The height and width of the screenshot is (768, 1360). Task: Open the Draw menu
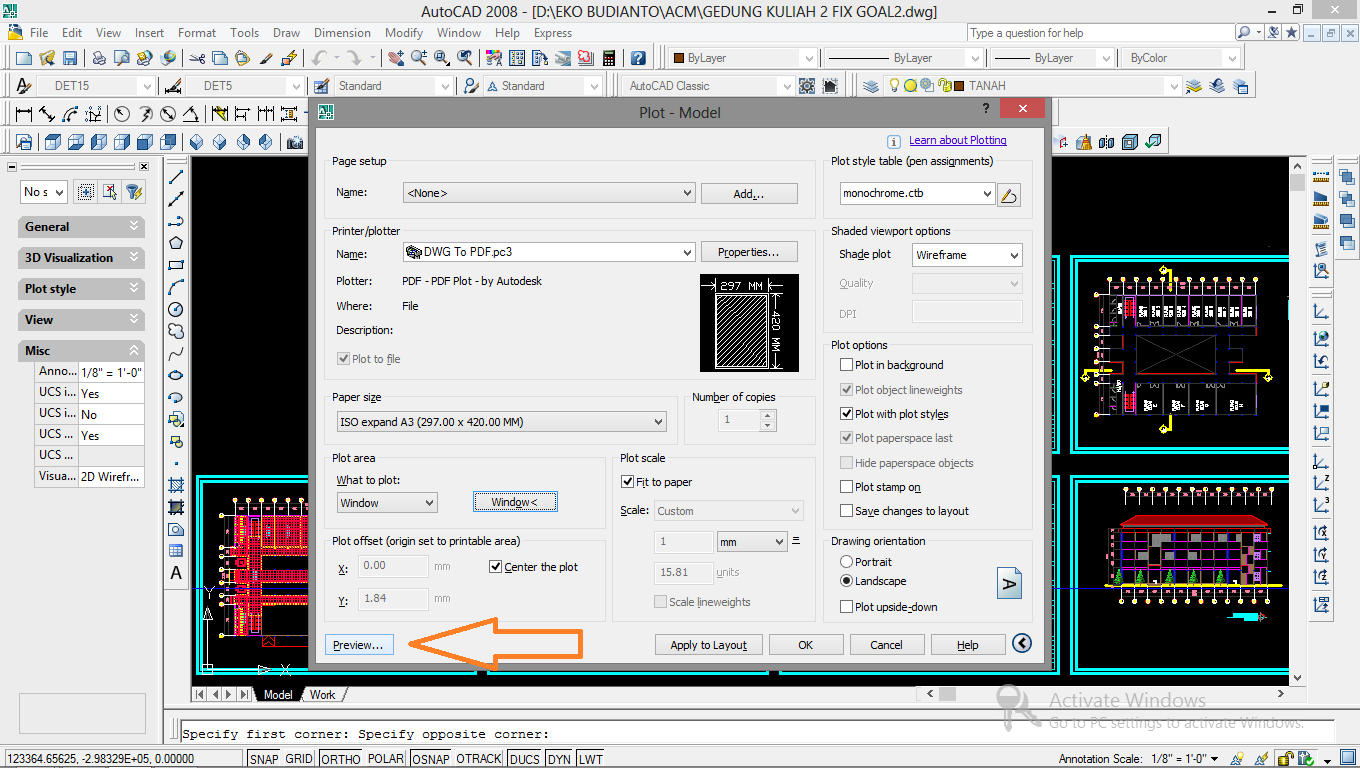pyautogui.click(x=286, y=33)
